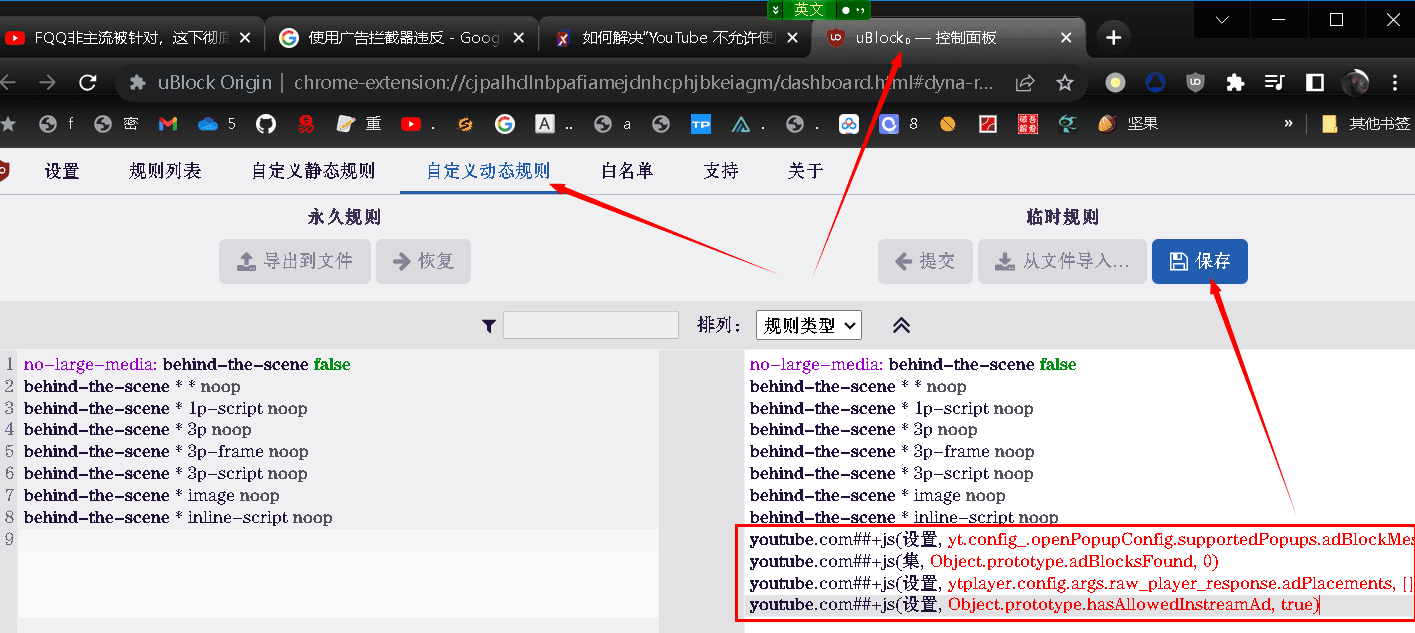Click the 从文件导入 button
1415x633 pixels.
(1062, 262)
